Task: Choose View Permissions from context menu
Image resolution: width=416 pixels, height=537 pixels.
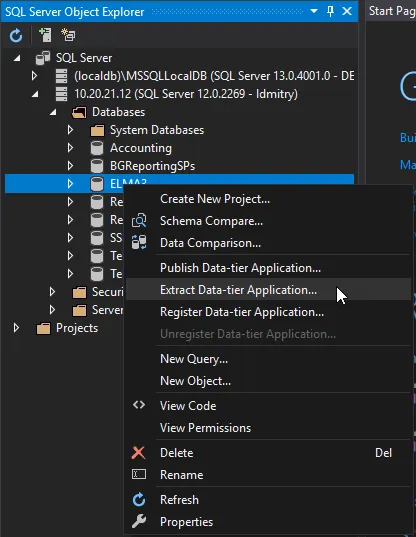Action: [x=268, y=428]
